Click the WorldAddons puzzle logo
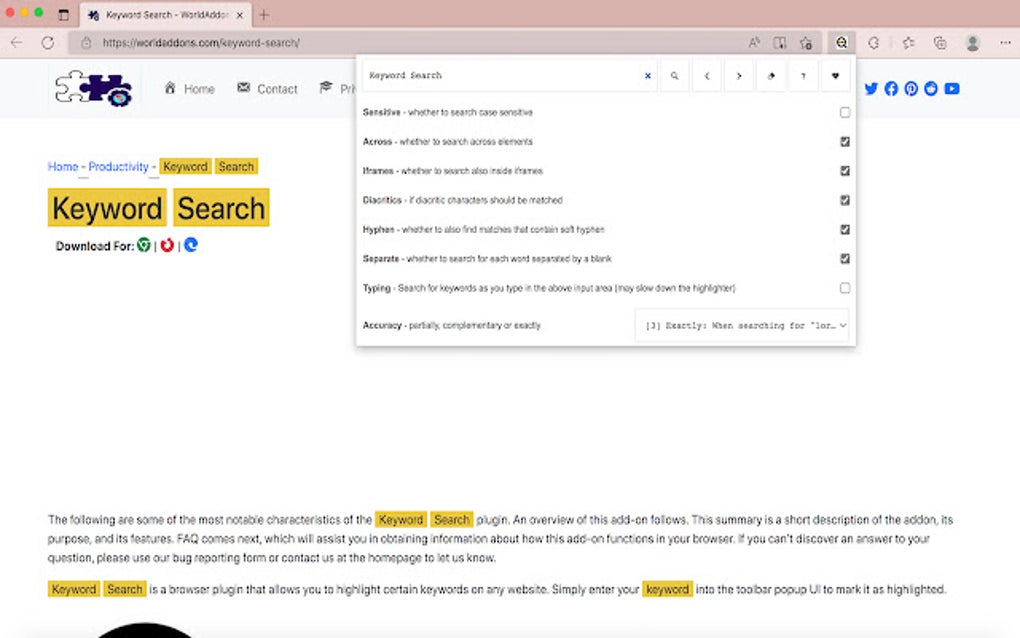 [94, 88]
